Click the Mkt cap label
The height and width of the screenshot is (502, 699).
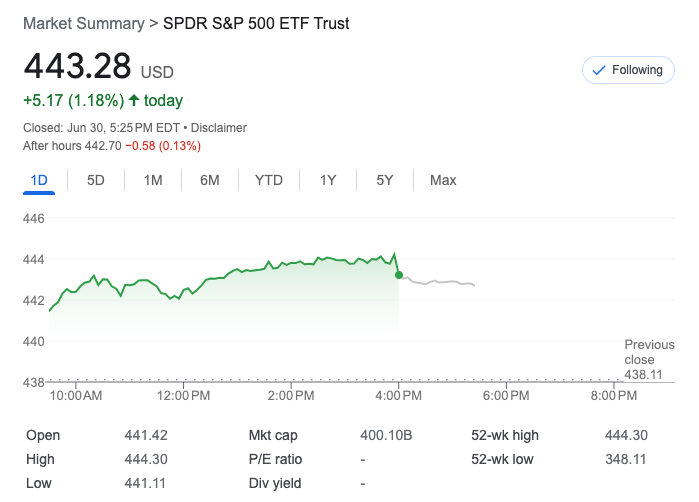pos(273,435)
